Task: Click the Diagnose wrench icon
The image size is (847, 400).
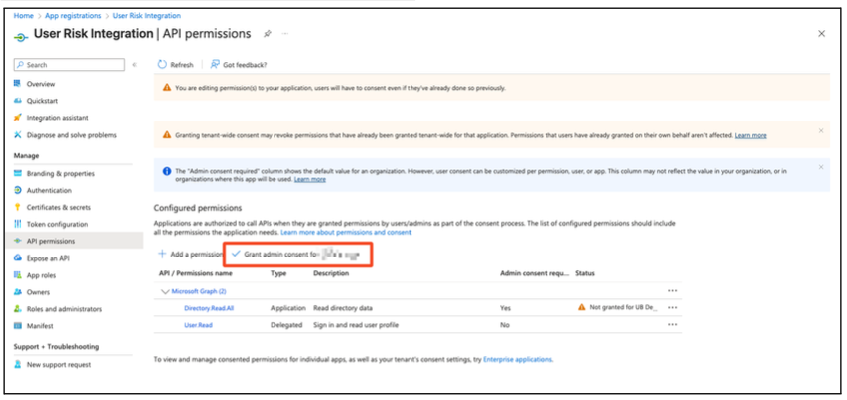Action: (x=17, y=135)
